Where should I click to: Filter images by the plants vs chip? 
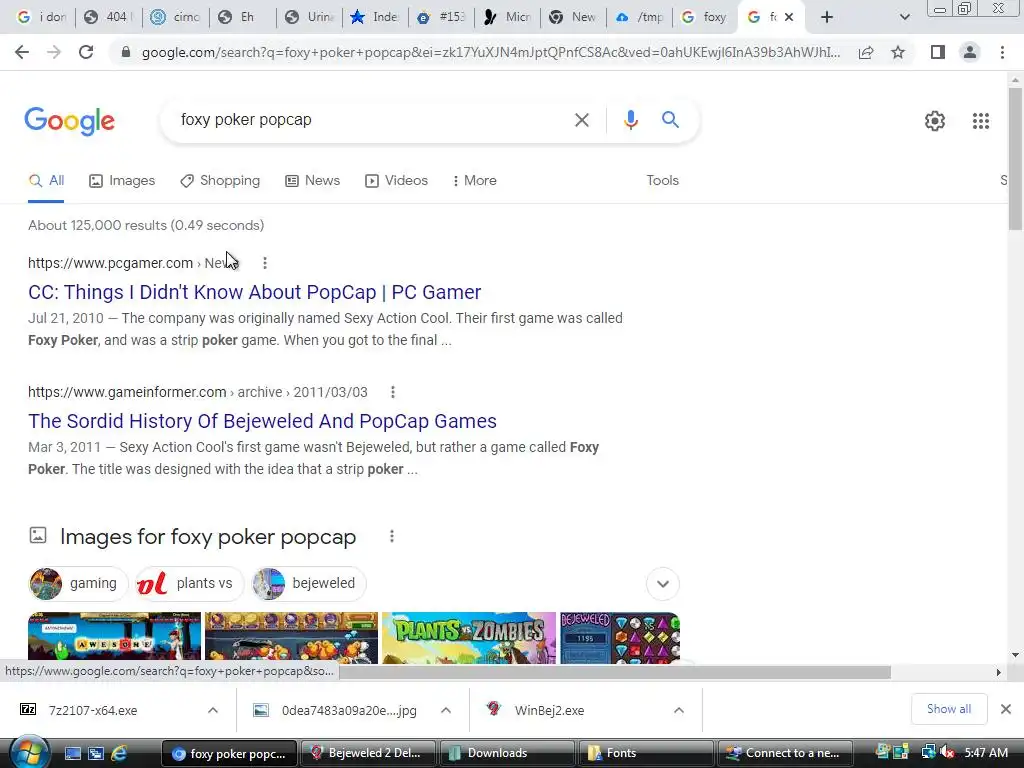[189, 584]
